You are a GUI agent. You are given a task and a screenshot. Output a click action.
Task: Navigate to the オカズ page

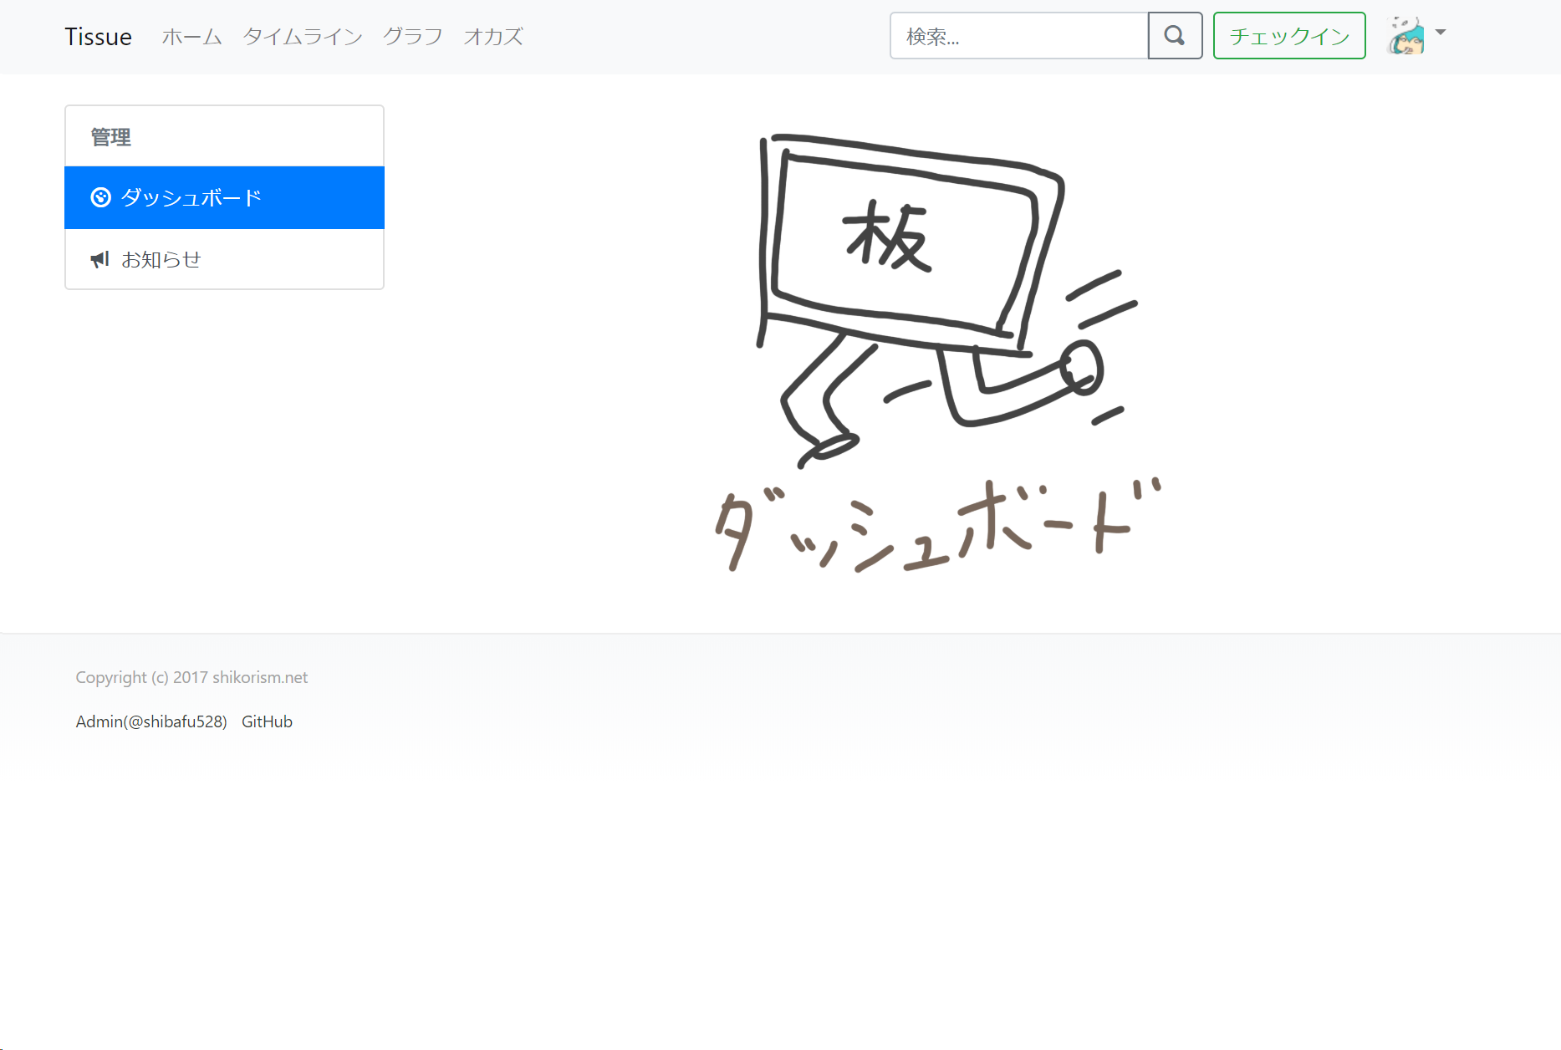(493, 37)
